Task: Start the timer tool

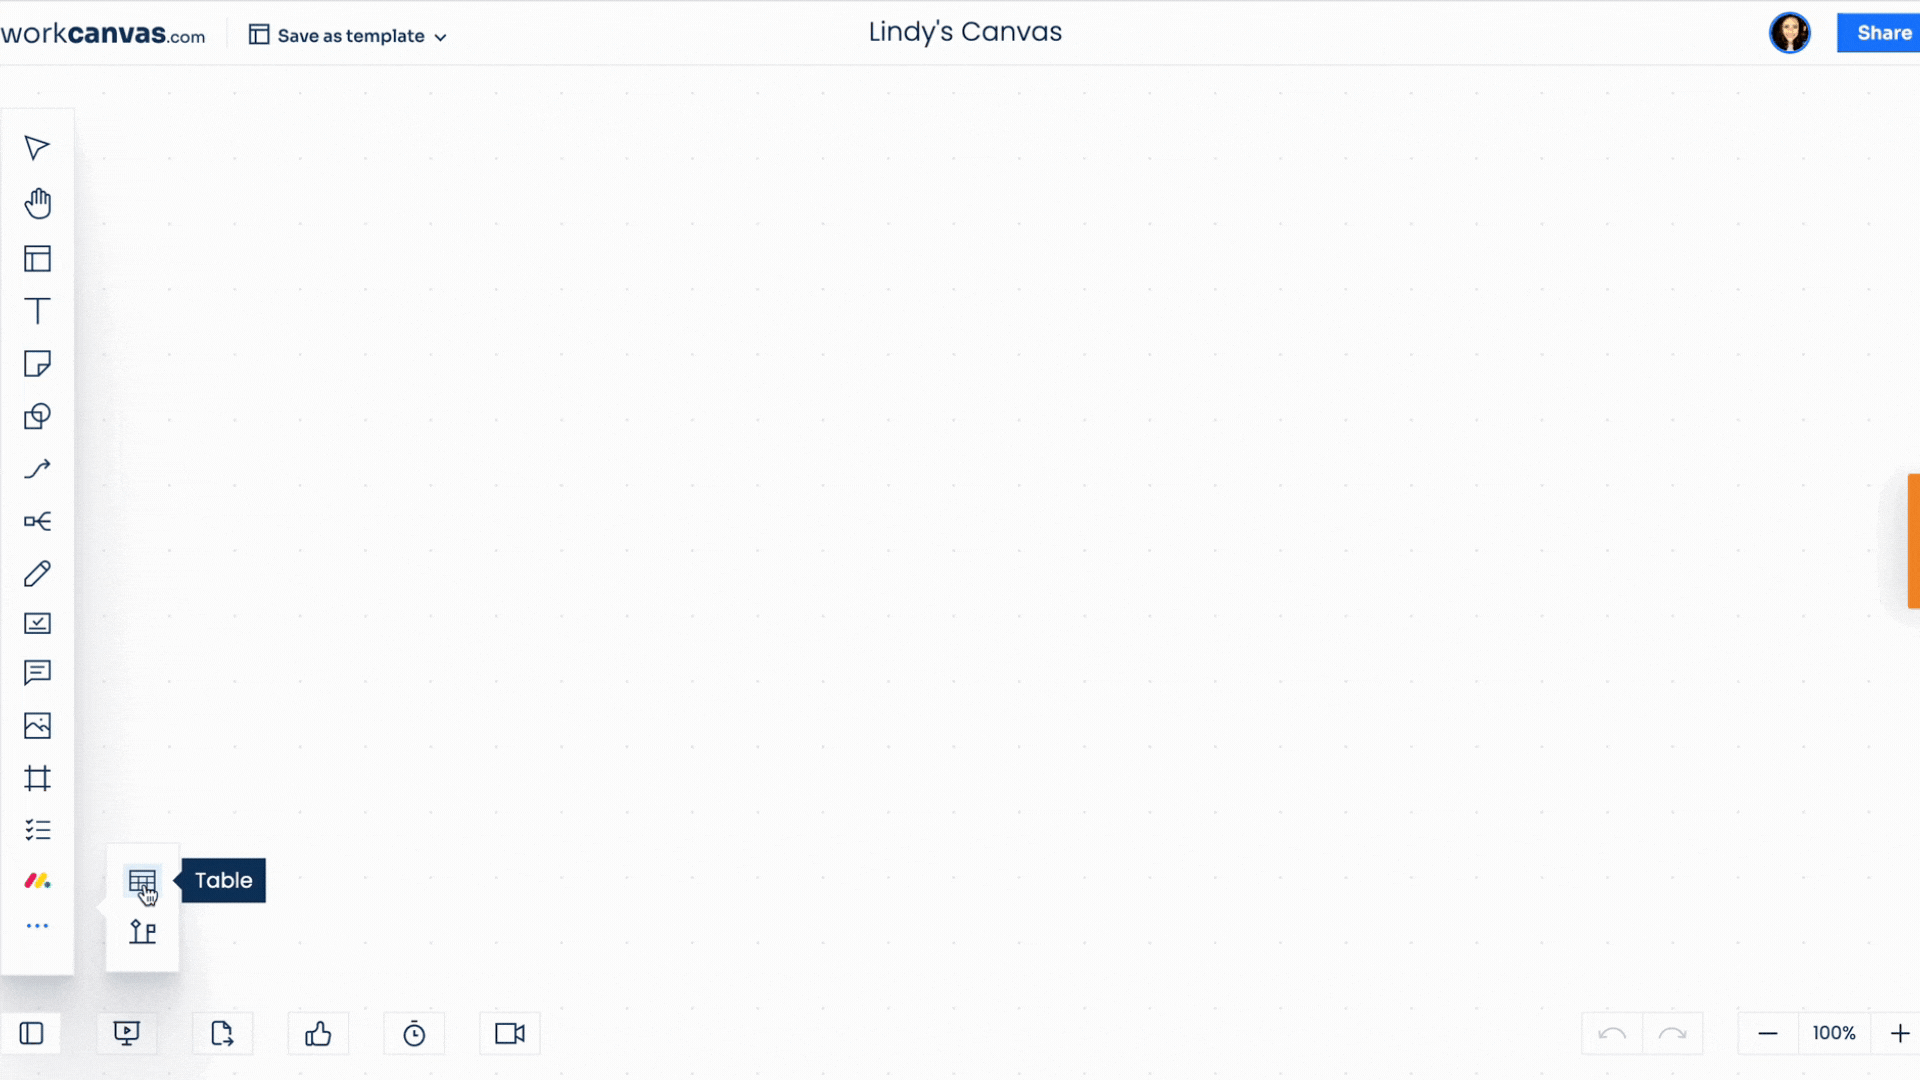Action: pyautogui.click(x=414, y=1033)
